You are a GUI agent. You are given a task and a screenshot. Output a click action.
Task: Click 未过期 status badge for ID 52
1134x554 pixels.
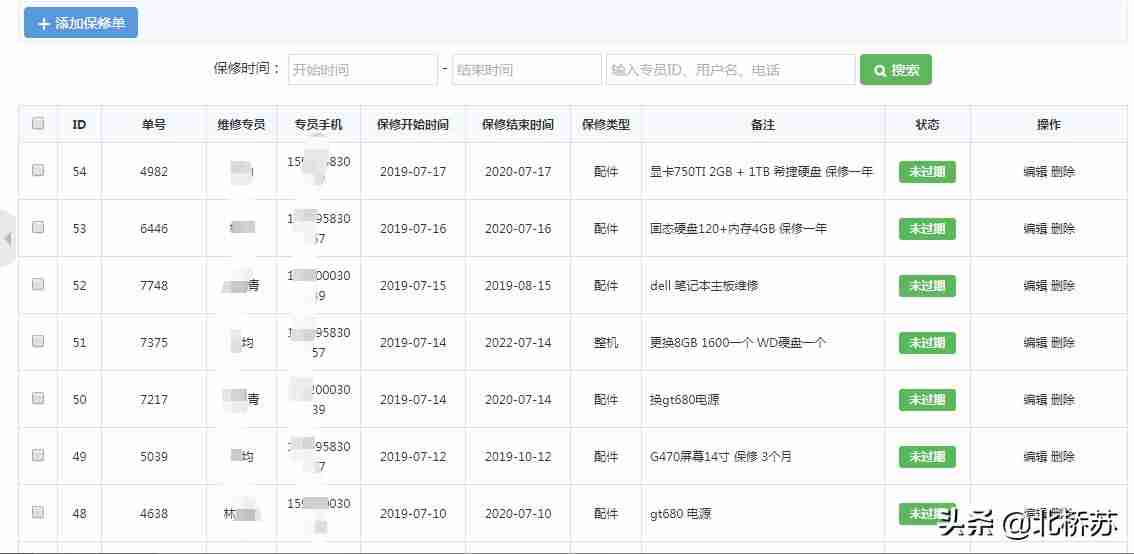click(x=927, y=286)
